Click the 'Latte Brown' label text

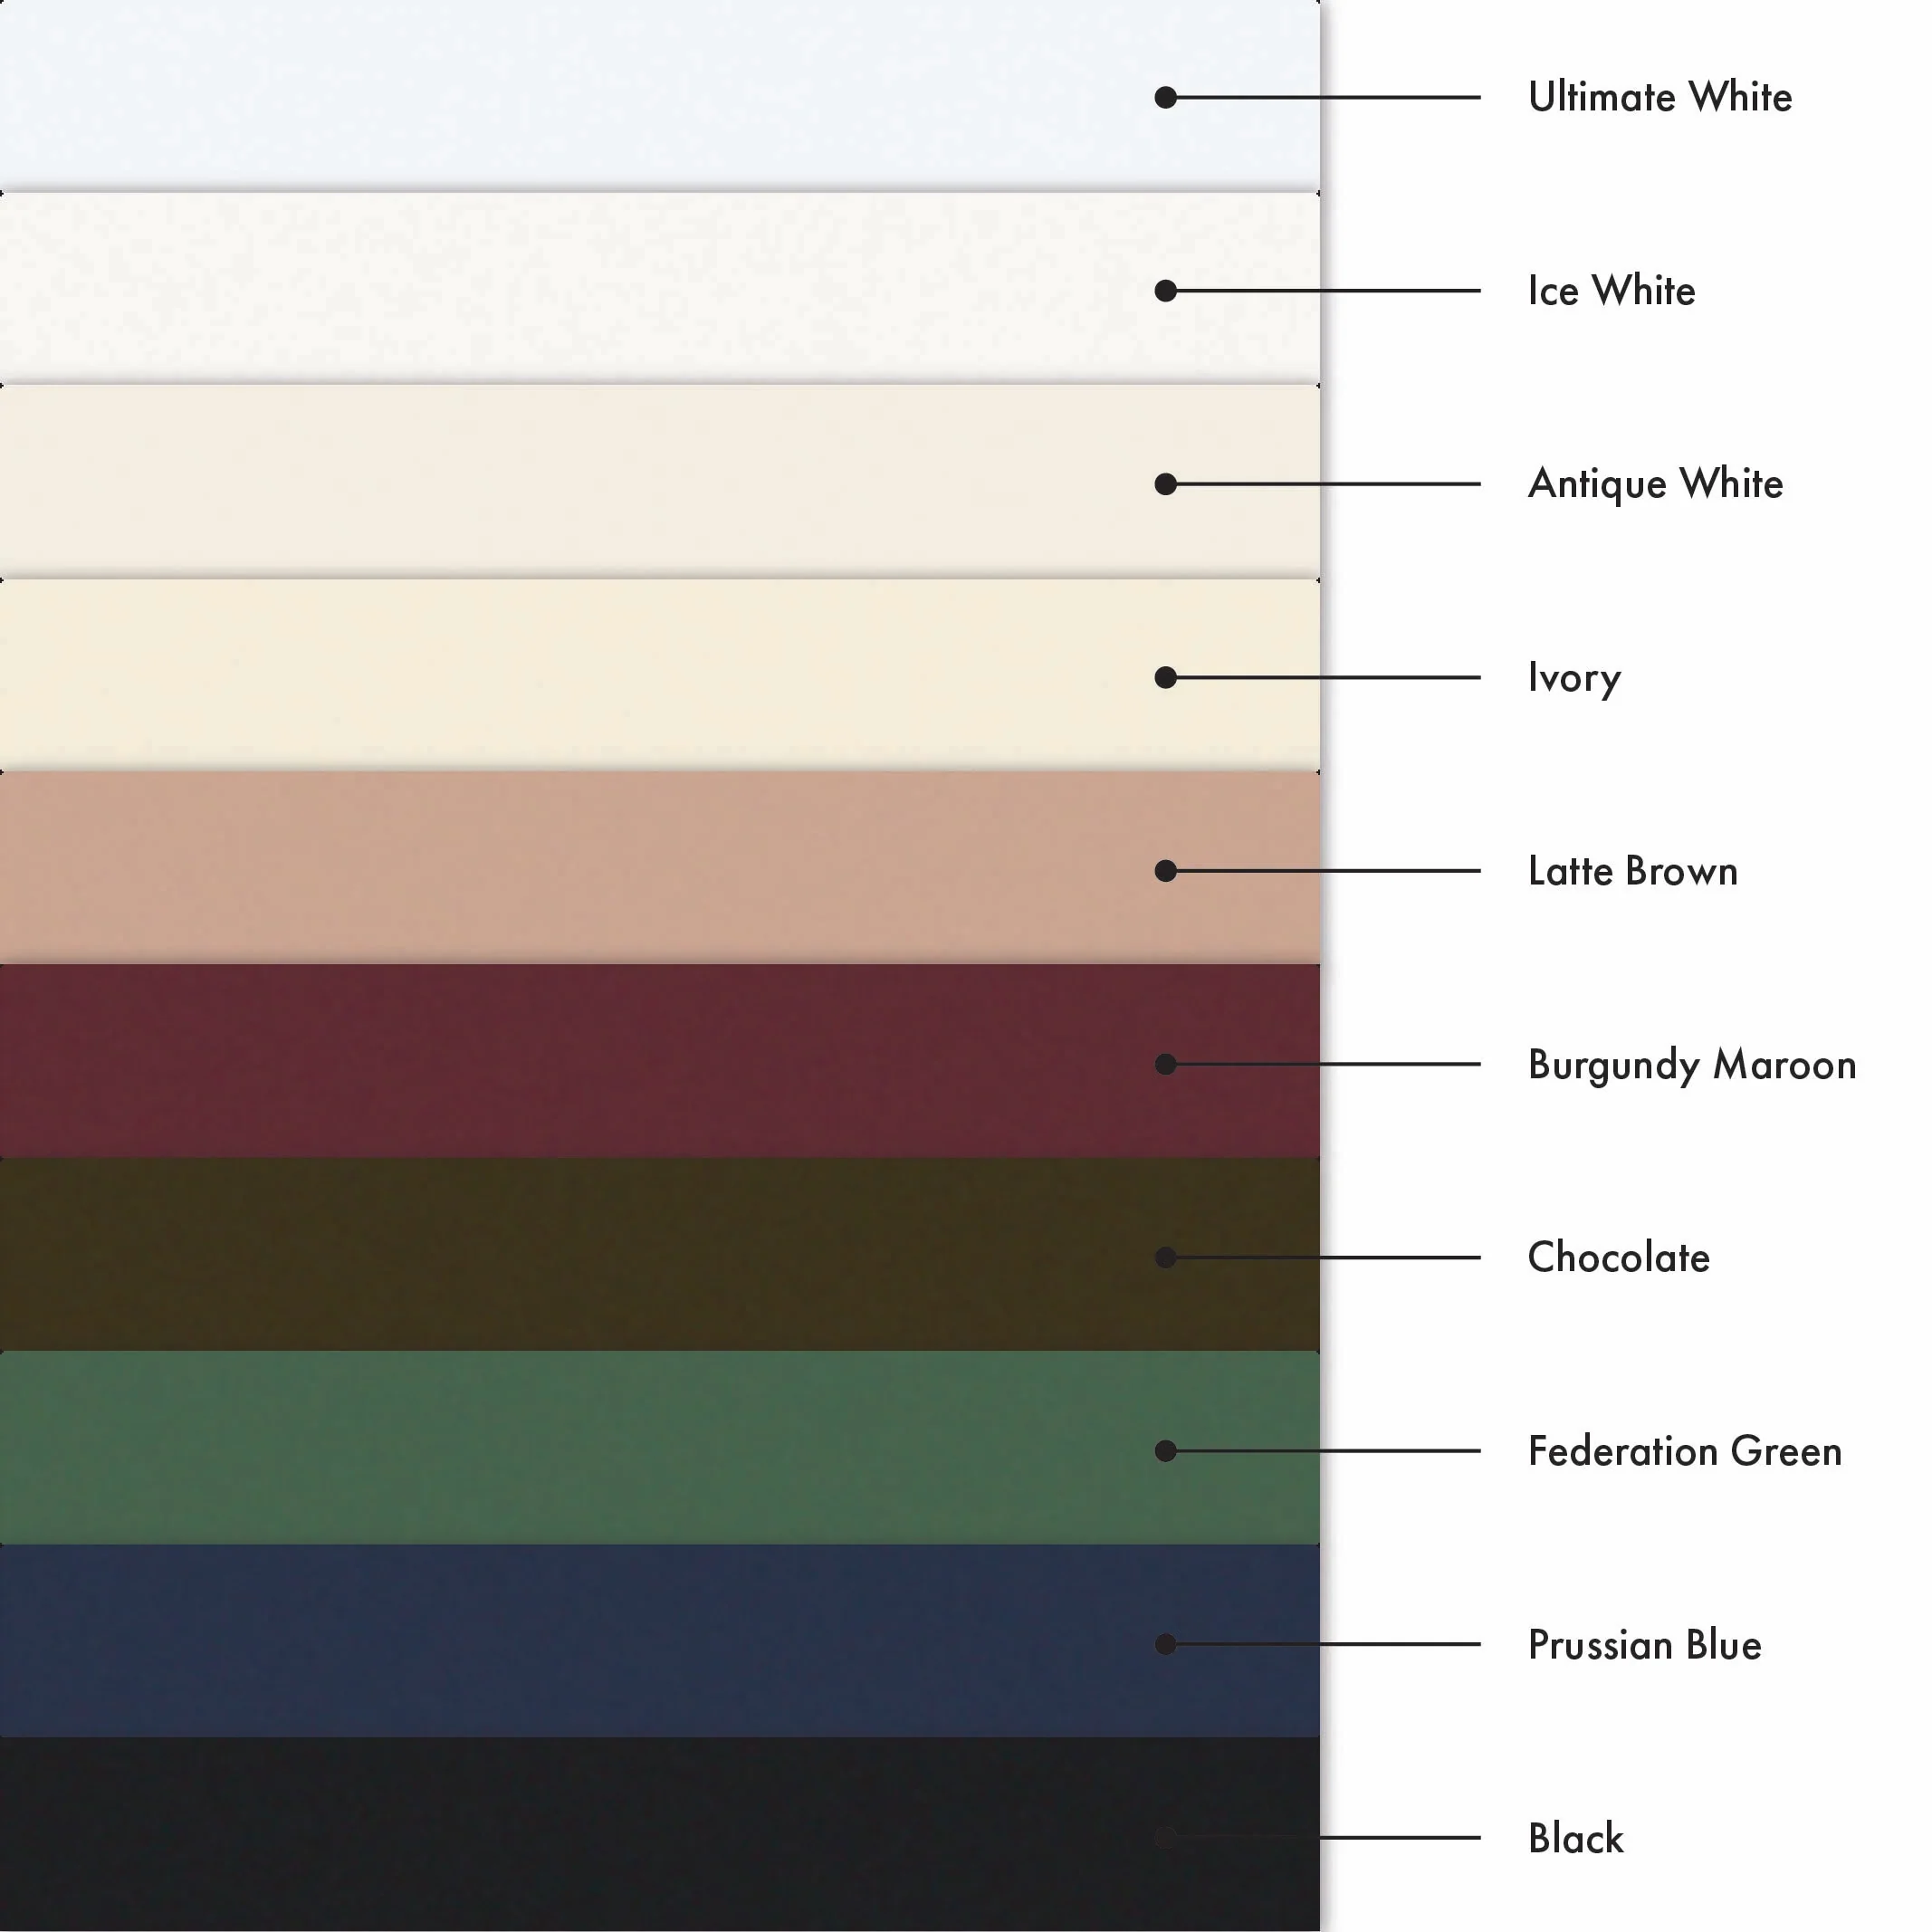click(1633, 871)
